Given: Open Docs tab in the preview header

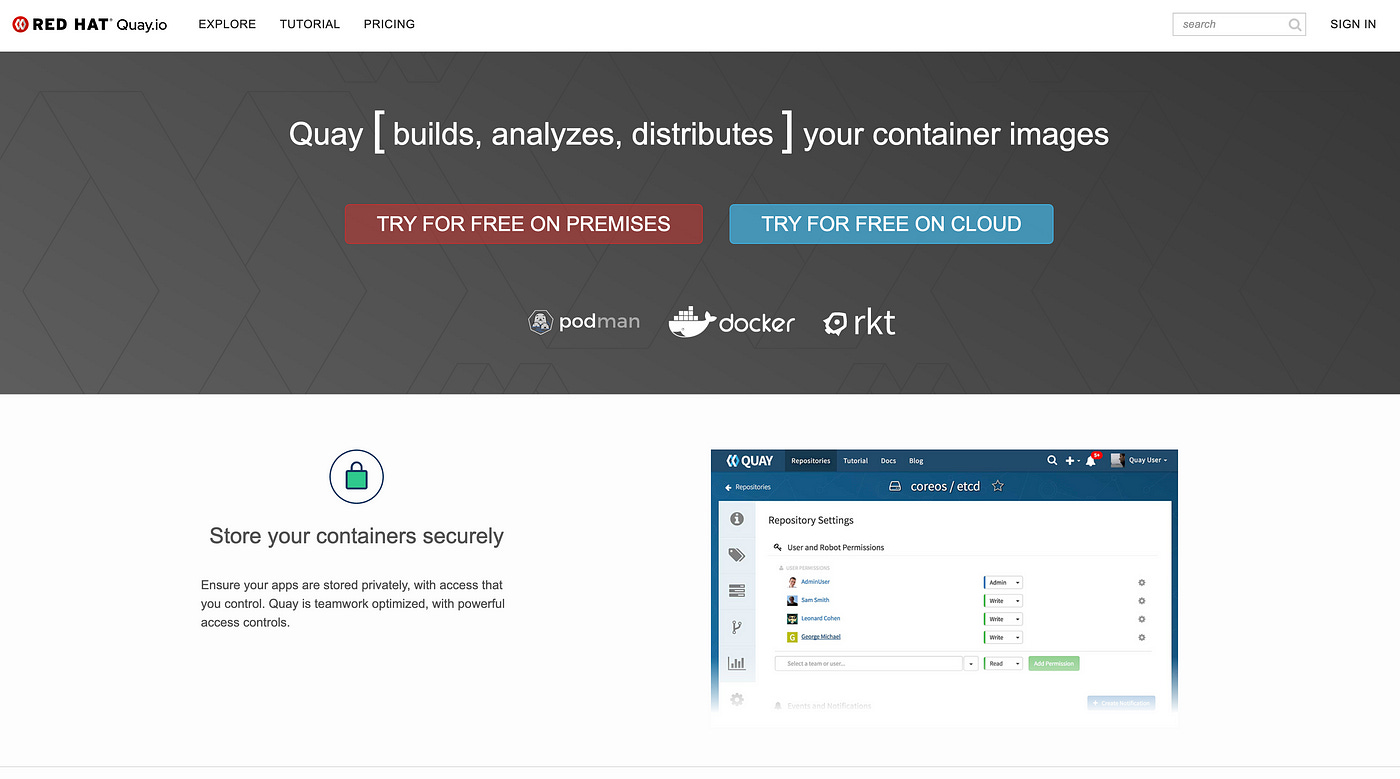Looking at the screenshot, I should tap(888, 461).
